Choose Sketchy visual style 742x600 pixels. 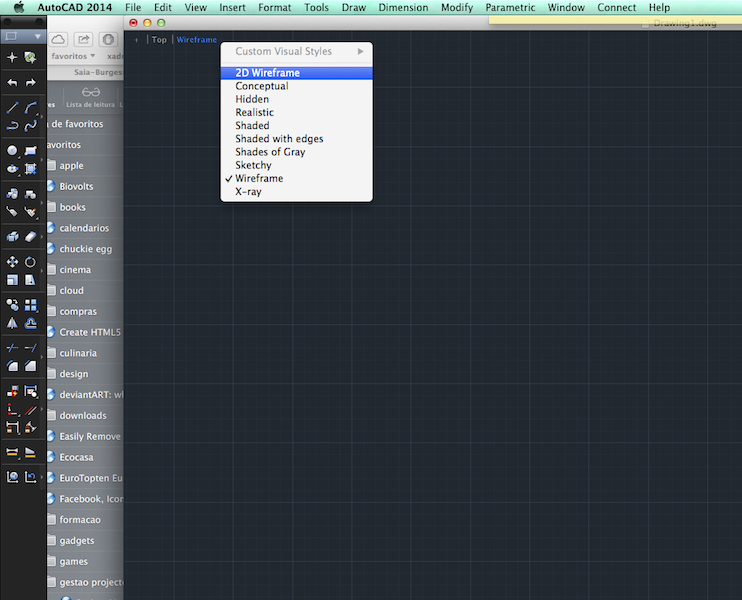tap(297, 166)
